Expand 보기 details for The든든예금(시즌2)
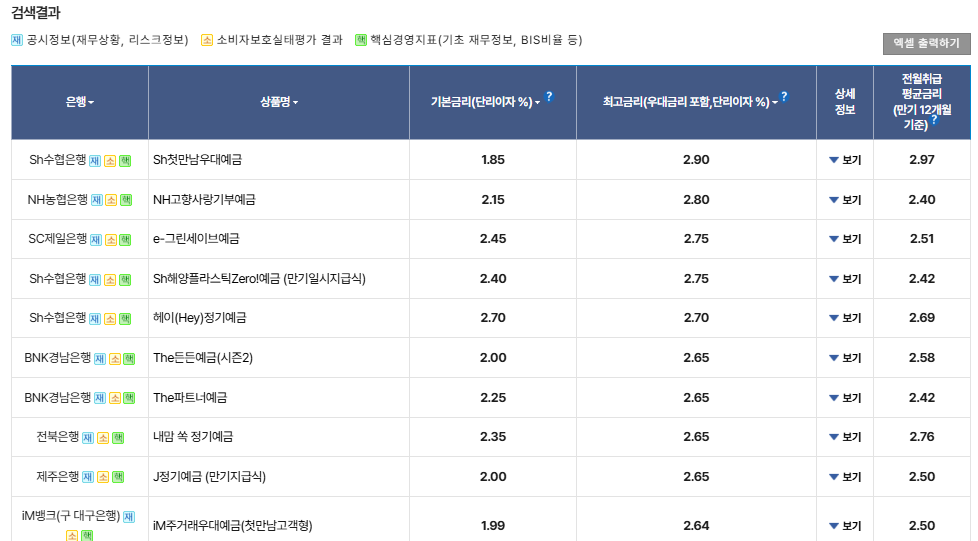This screenshot has width=978, height=541. tap(845, 358)
